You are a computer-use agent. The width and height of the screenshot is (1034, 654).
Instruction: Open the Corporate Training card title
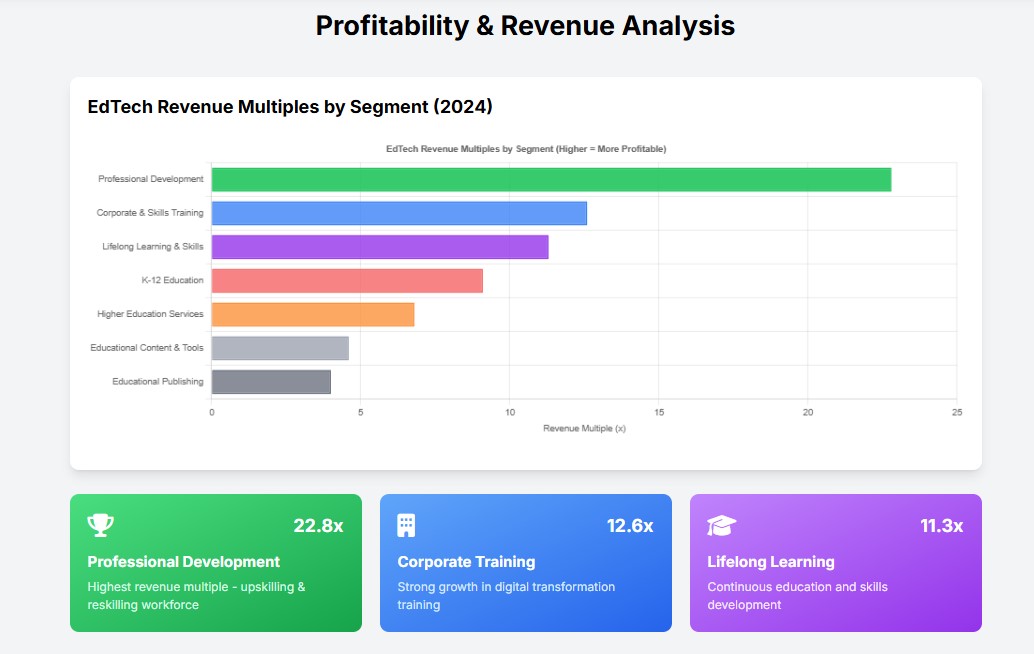466,562
